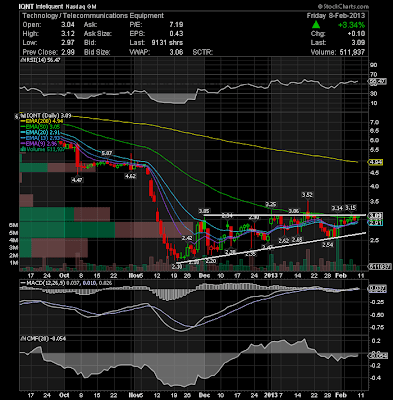Click the 6M tick on the volume scale

[13, 225]
